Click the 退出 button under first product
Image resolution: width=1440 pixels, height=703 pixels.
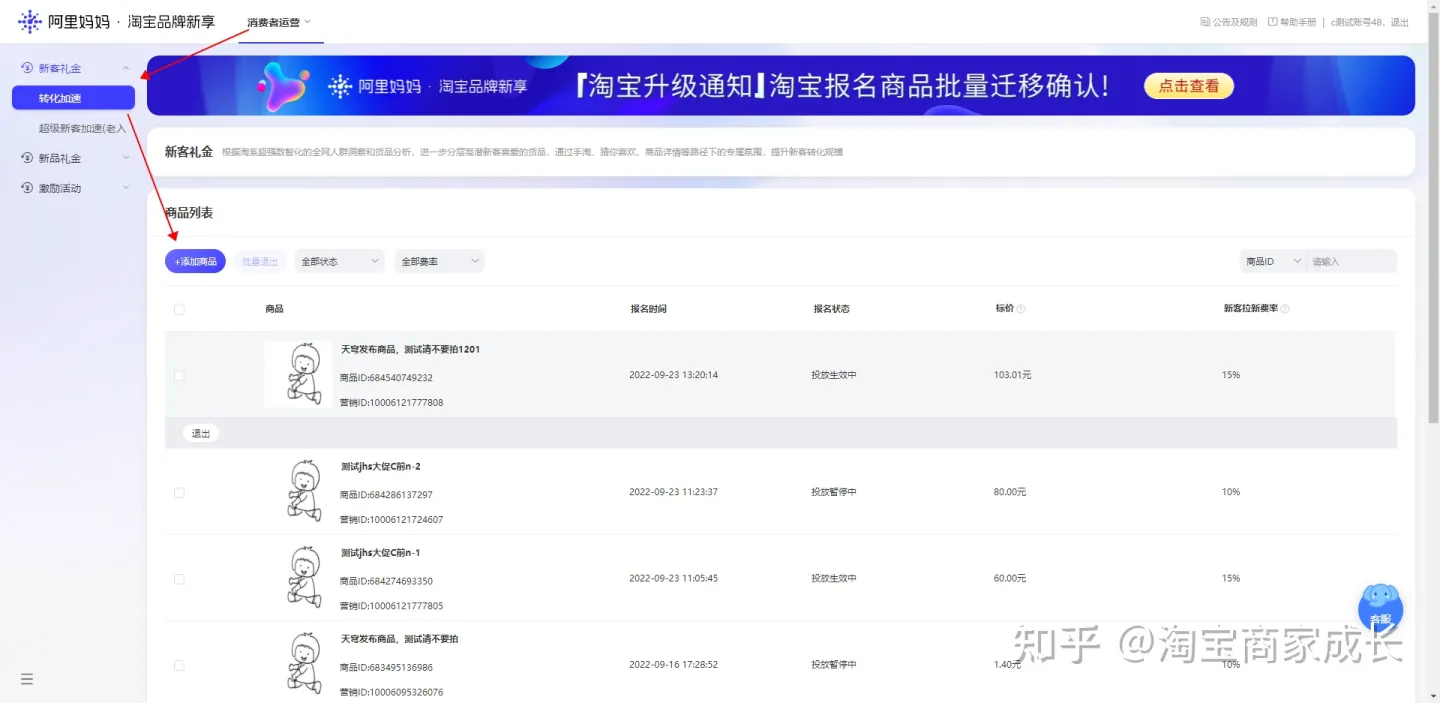pos(201,433)
